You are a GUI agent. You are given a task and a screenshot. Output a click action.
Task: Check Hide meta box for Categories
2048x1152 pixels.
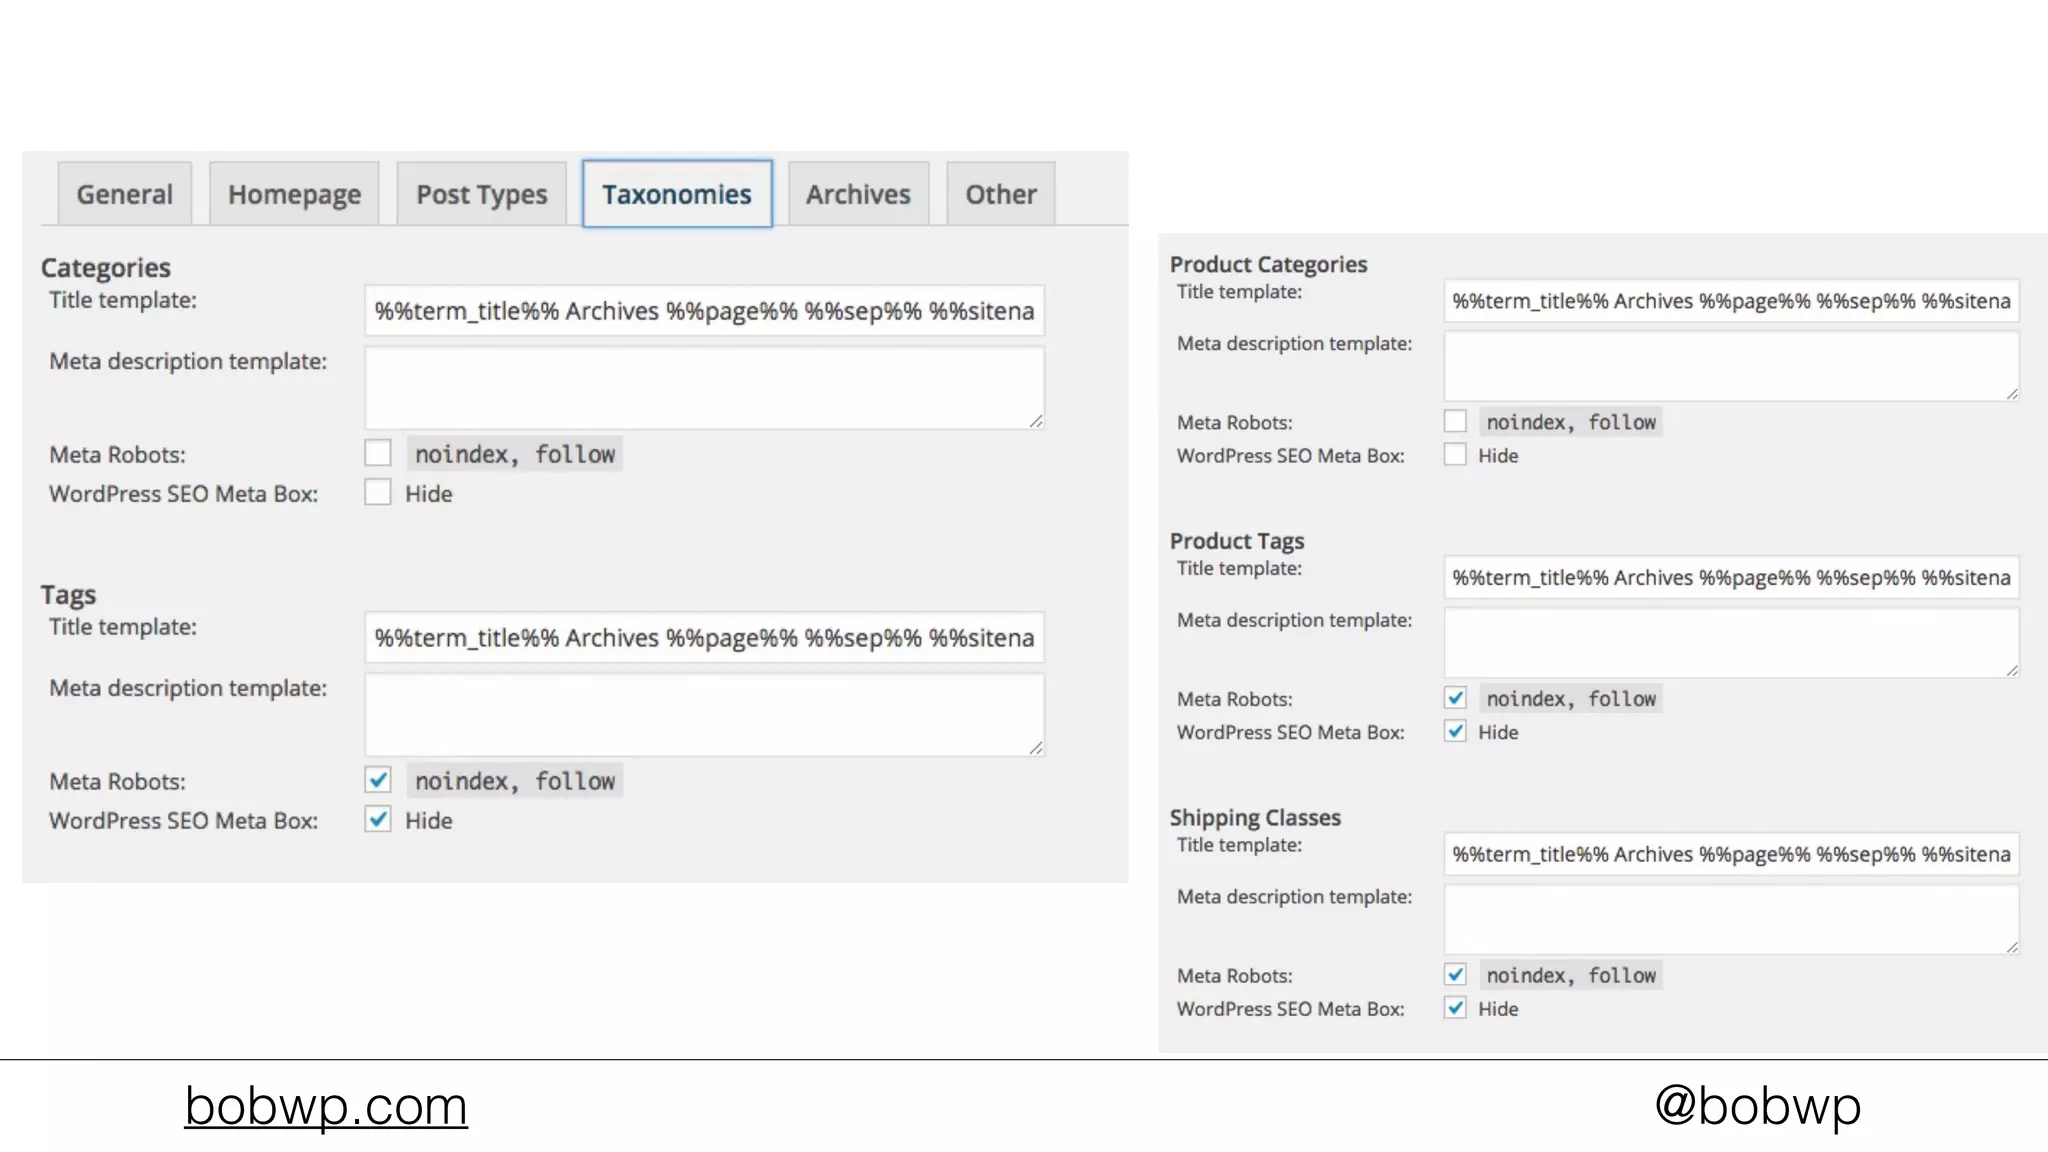[378, 492]
